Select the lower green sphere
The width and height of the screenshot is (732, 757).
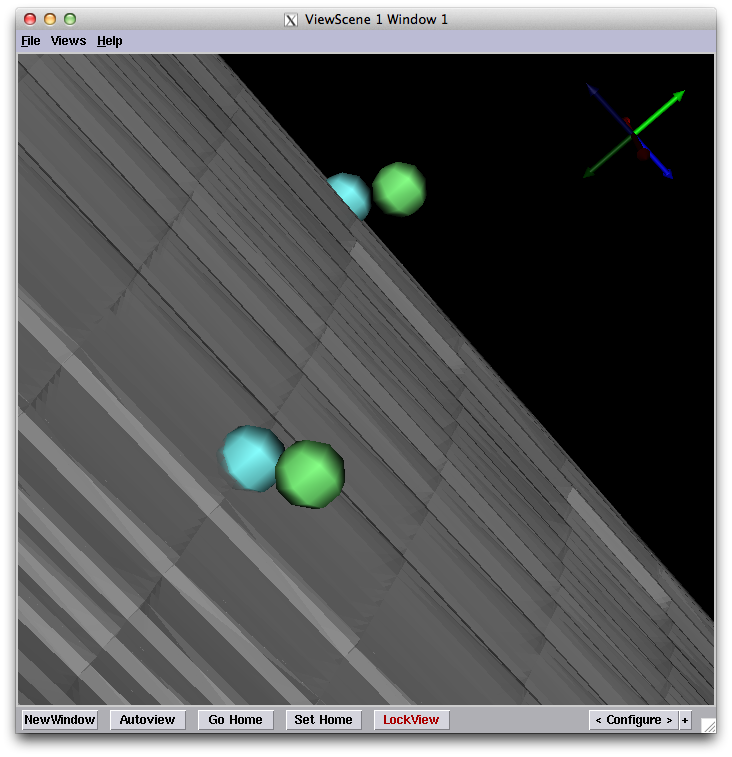pos(310,474)
